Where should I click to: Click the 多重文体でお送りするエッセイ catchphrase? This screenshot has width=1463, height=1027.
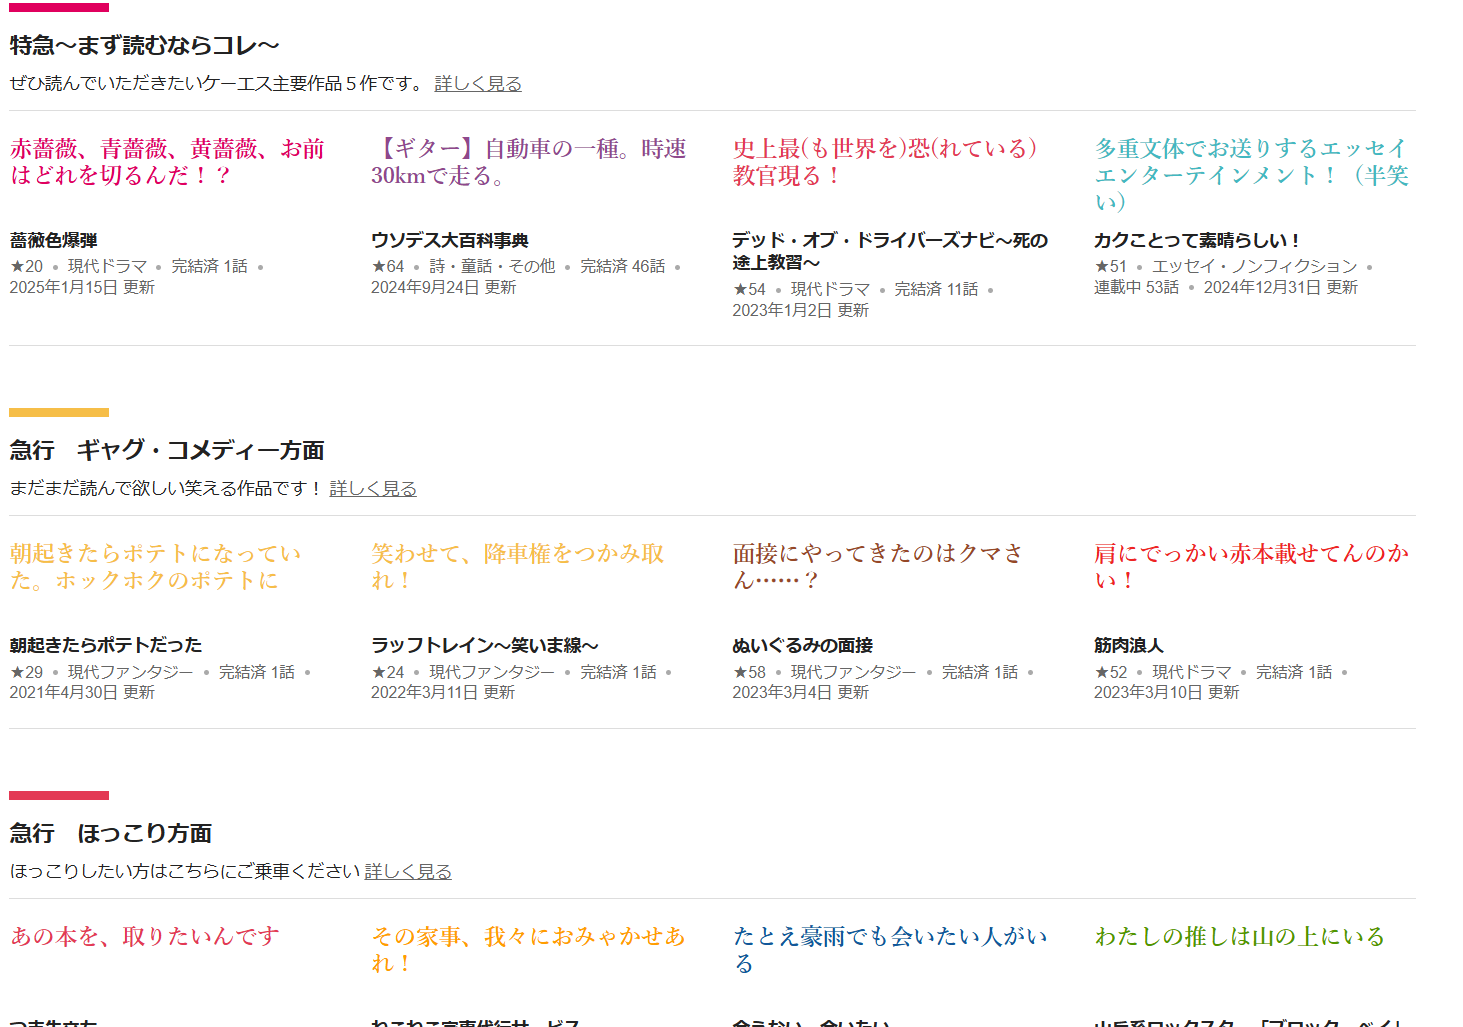(x=1250, y=162)
